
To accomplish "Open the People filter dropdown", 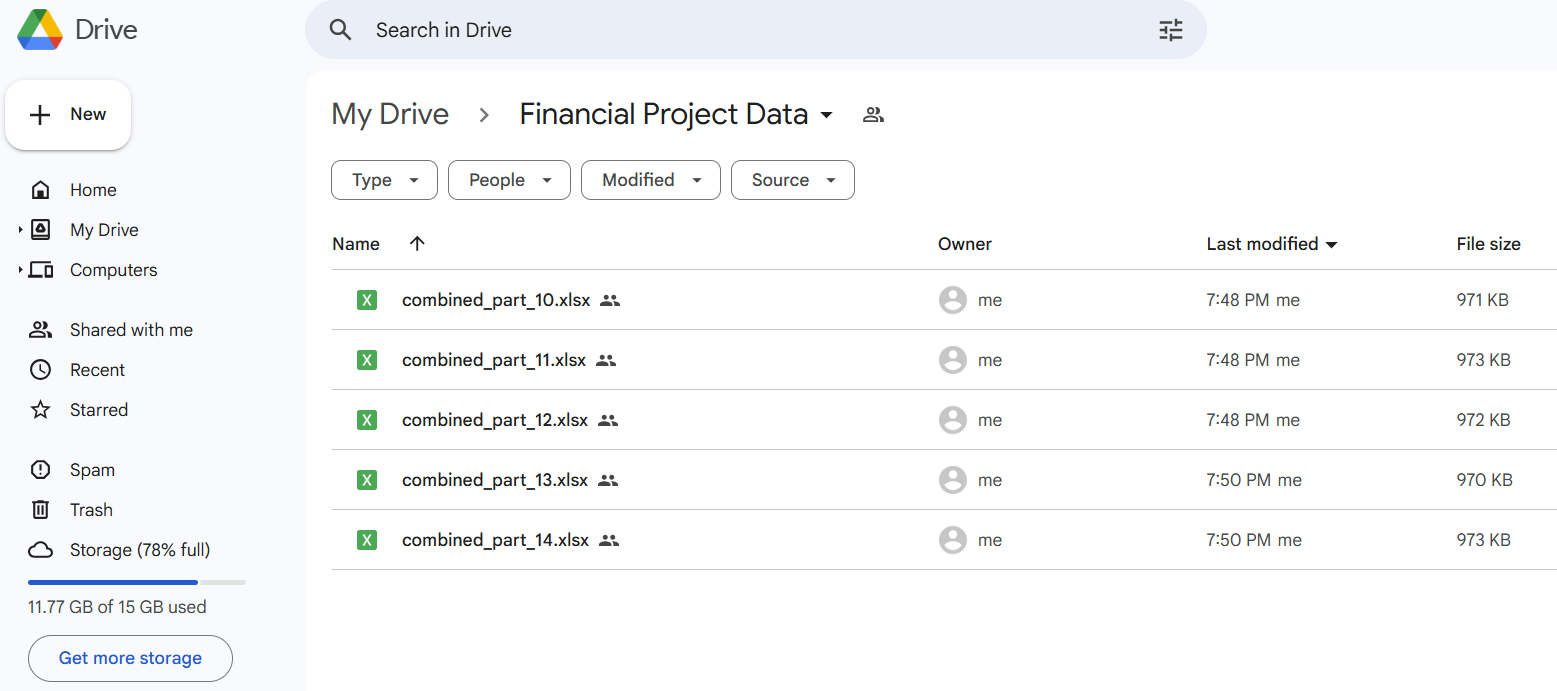I will tap(509, 180).
